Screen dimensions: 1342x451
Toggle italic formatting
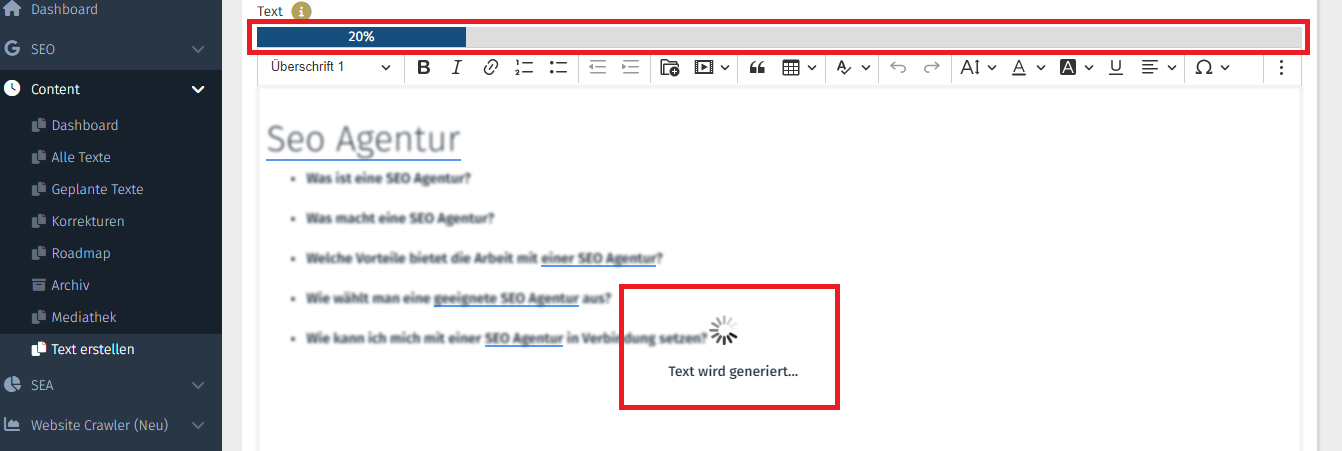coord(456,67)
